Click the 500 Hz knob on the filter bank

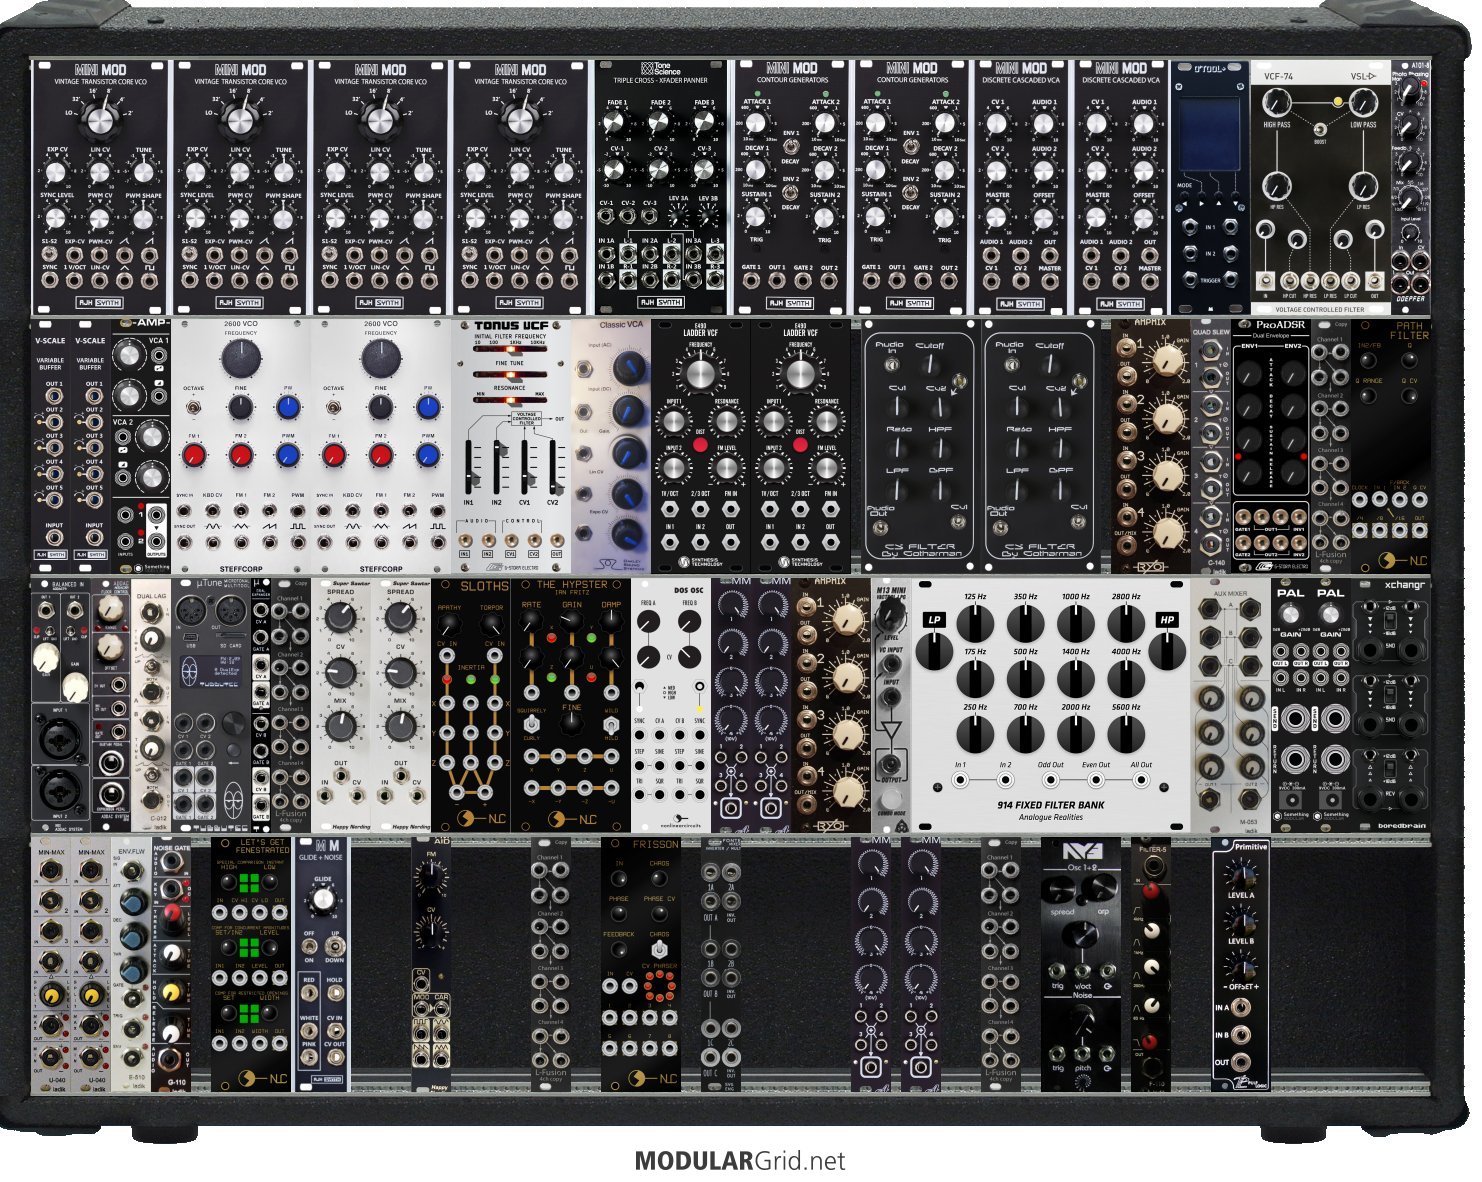coord(1025,680)
